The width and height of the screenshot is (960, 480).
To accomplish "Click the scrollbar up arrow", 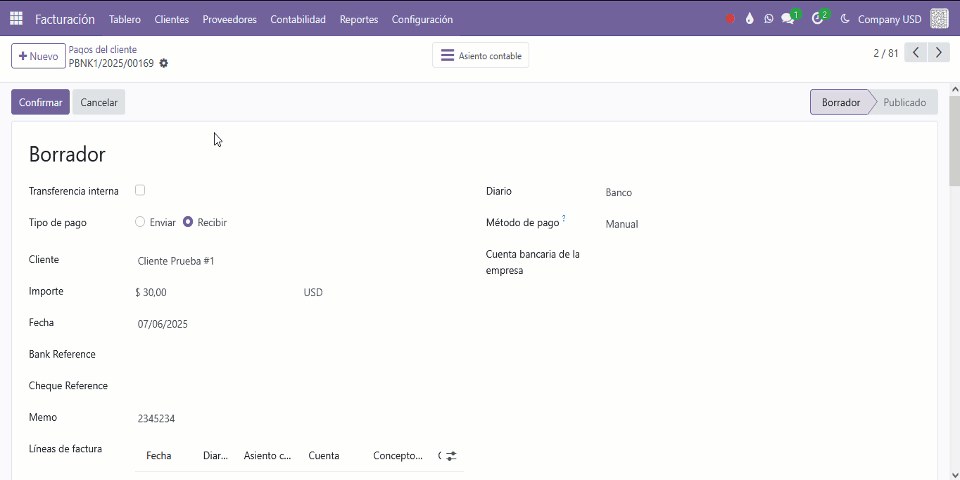I will click(x=954, y=89).
